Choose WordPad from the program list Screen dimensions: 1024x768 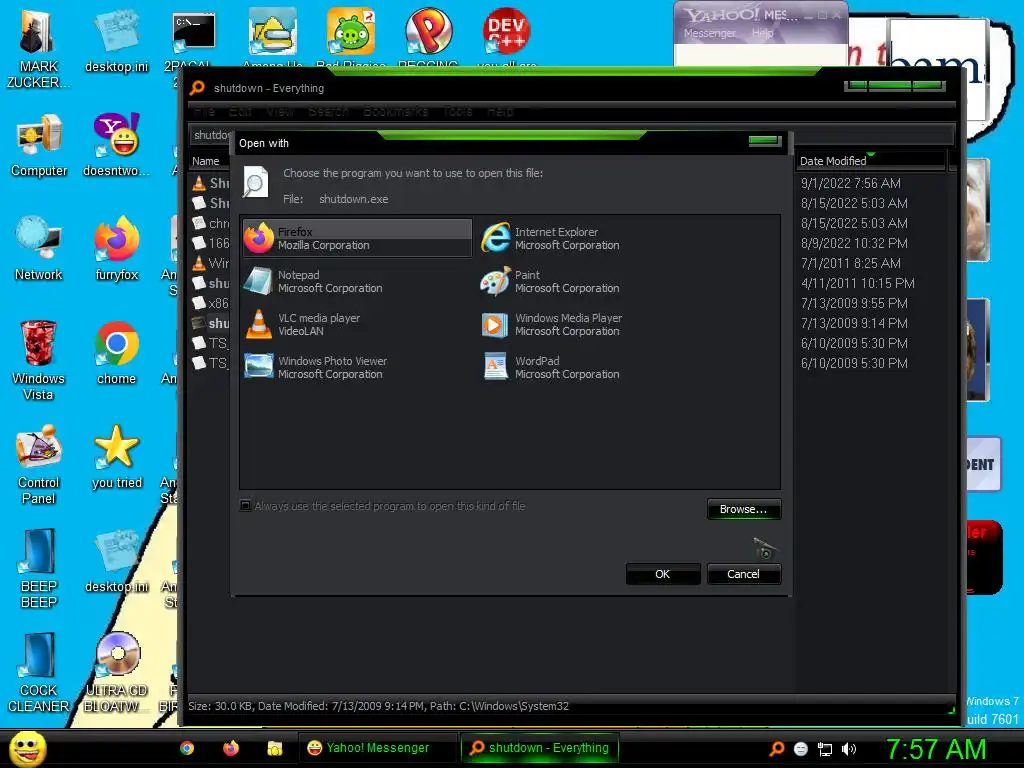[551, 368]
